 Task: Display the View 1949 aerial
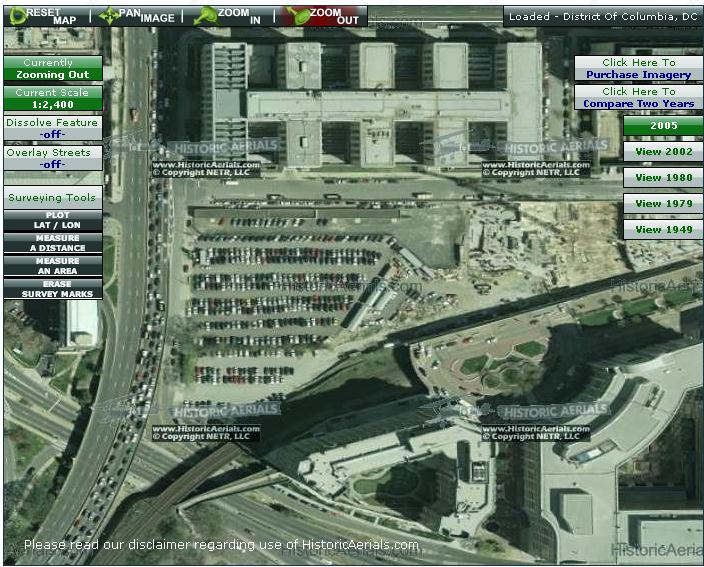tap(663, 230)
